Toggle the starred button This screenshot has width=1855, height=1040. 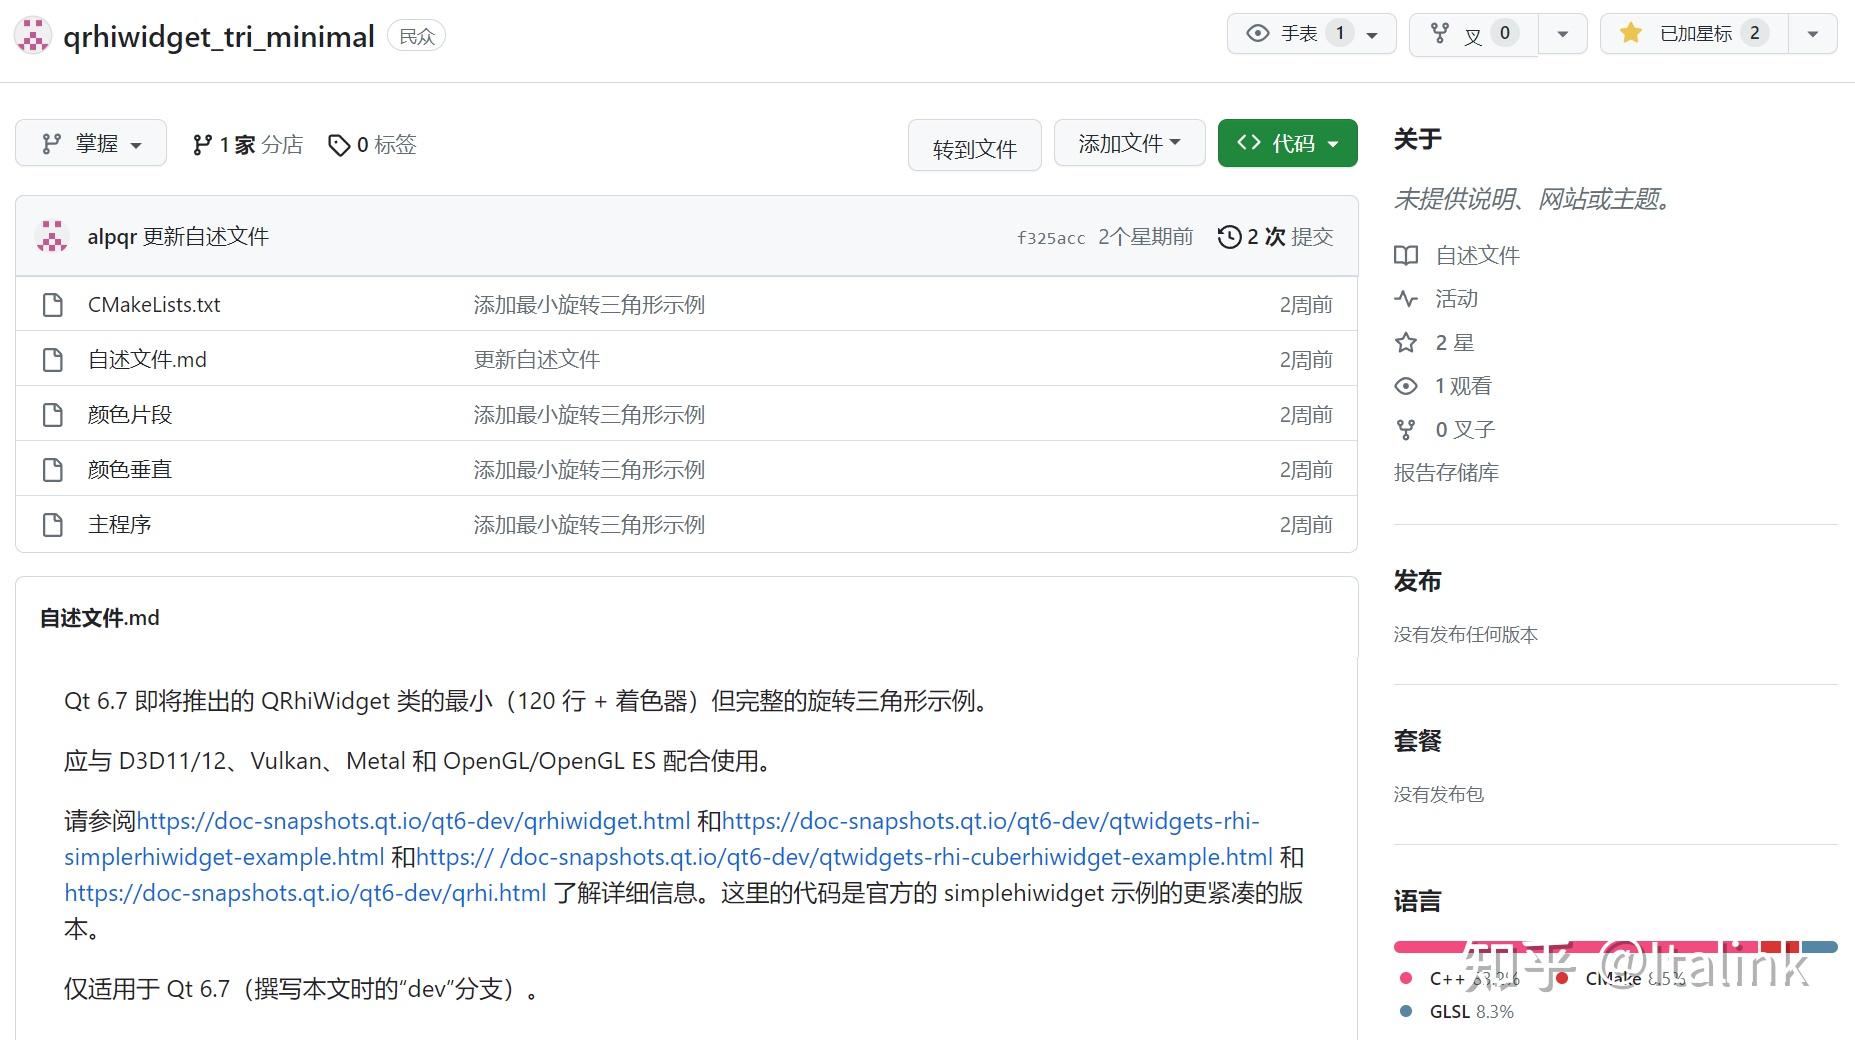pos(1694,34)
